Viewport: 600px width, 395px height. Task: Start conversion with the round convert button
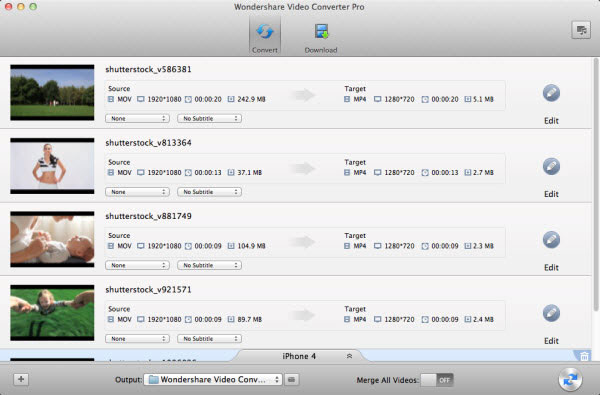pyautogui.click(x=570, y=380)
